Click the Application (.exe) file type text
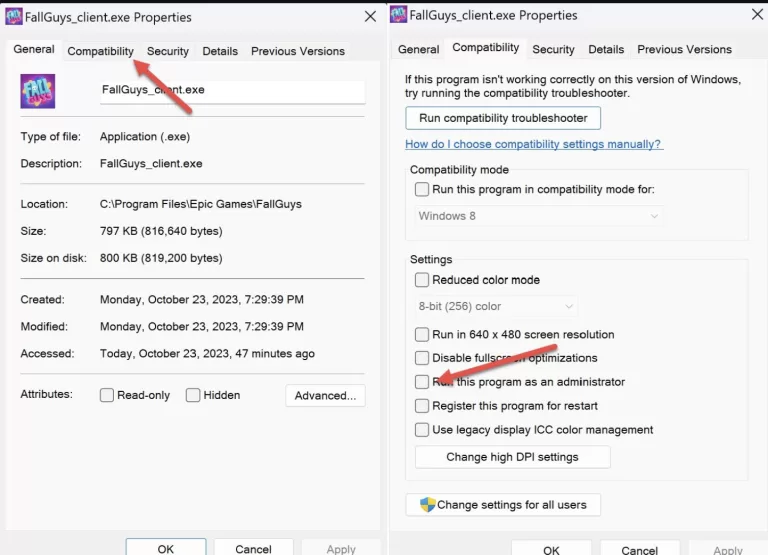This screenshot has height=555, width=768. [x=145, y=136]
